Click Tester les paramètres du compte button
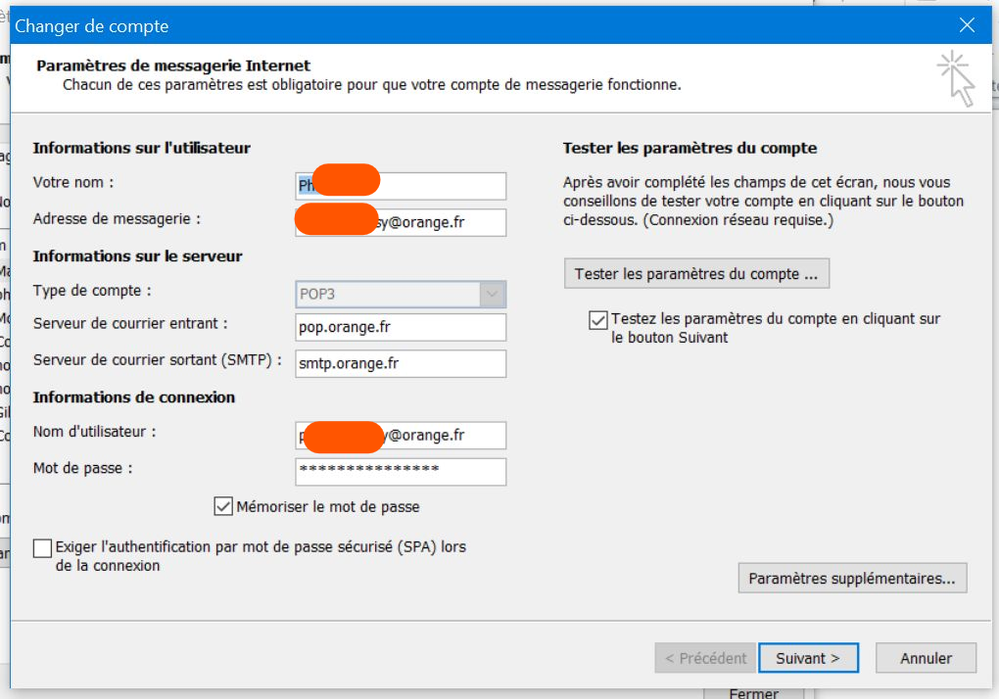 696,274
